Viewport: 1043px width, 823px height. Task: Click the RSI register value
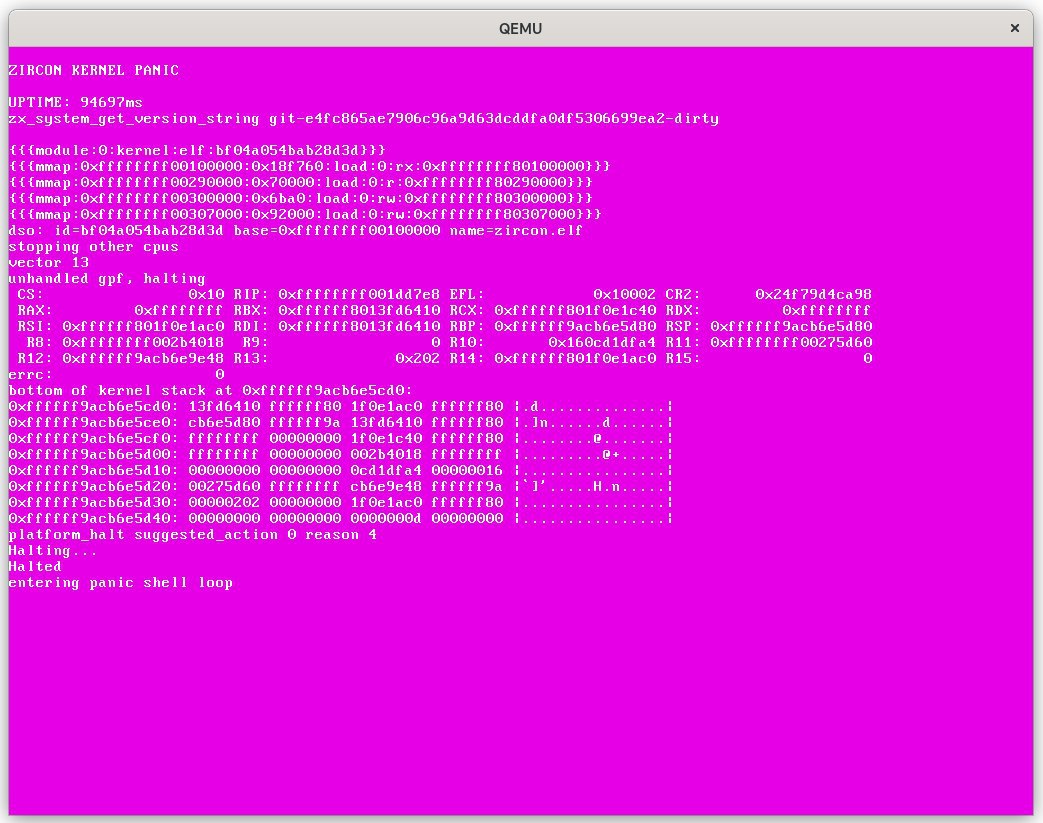tap(143, 326)
